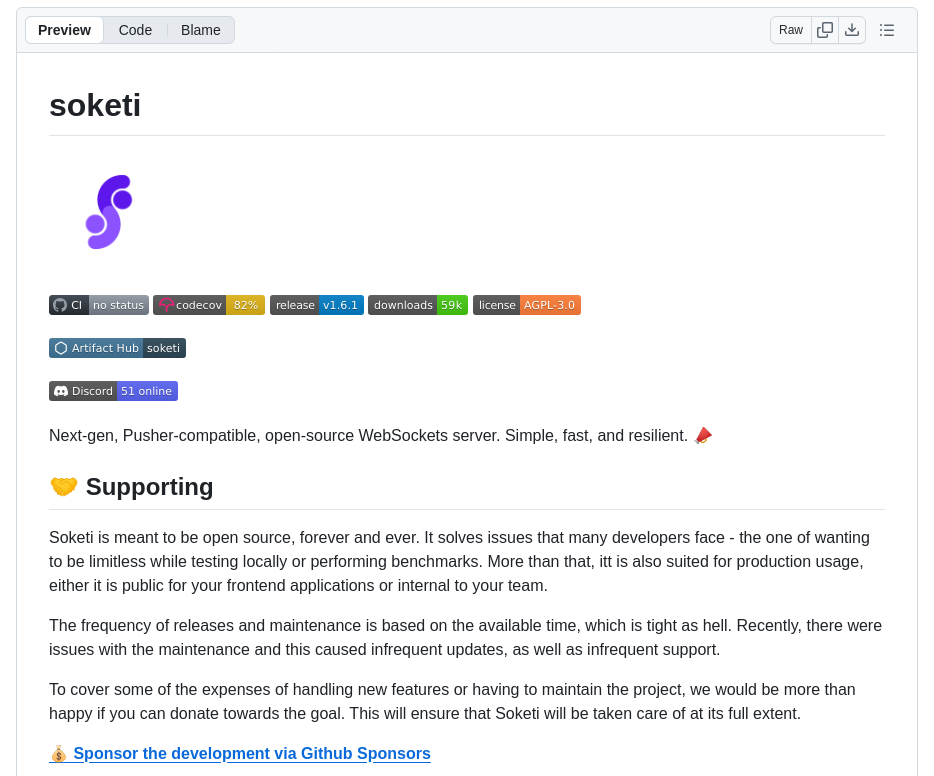
Task: Copy raw file contents icon
Action: pos(825,30)
